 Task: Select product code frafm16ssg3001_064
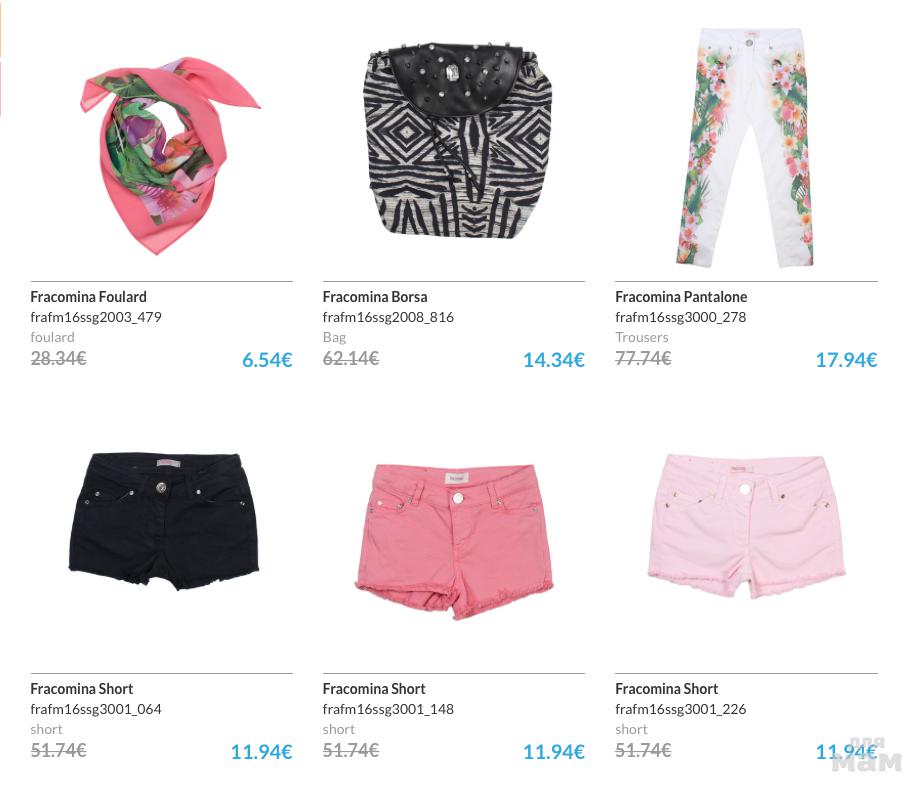tap(96, 709)
